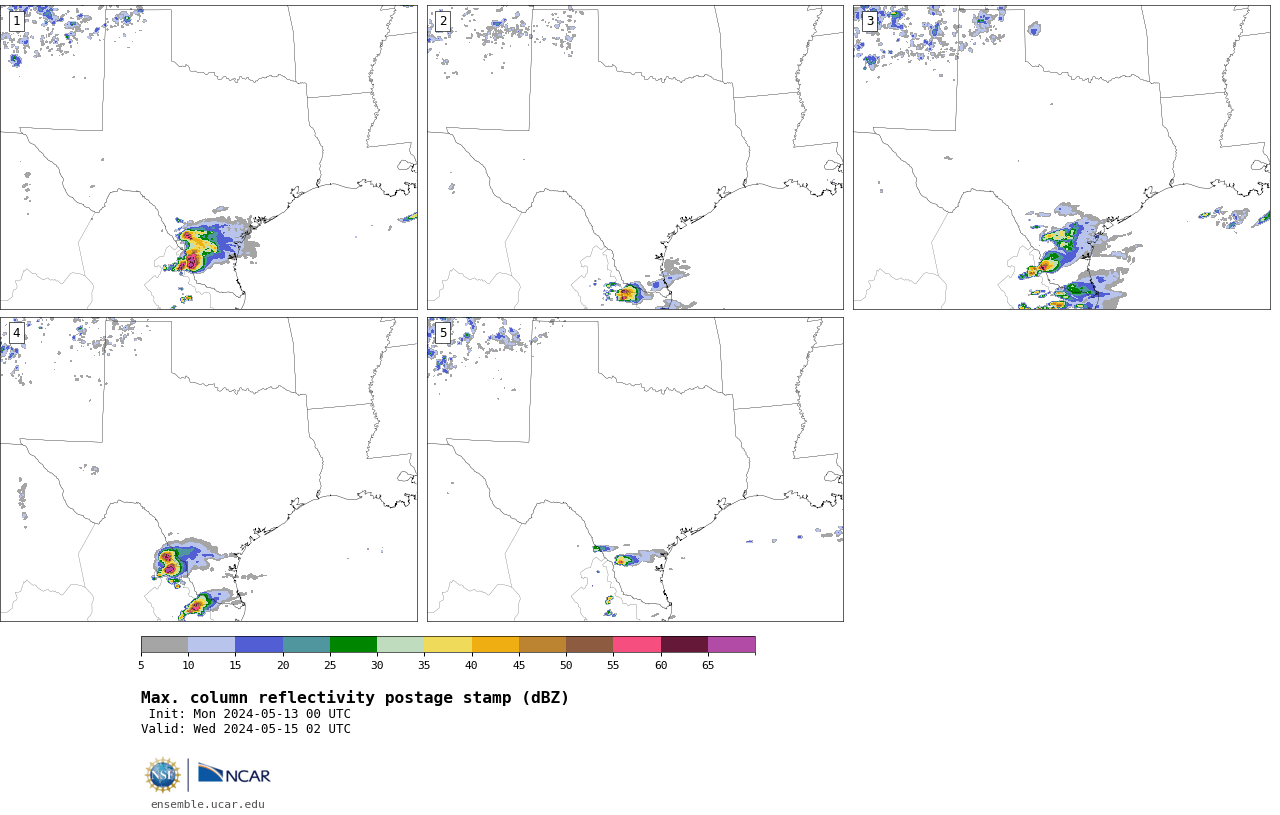Viewport: 1280px width, 815px height.
Task: Open ensemble member 2 reflectivity map
Action: pyautogui.click(x=635, y=157)
